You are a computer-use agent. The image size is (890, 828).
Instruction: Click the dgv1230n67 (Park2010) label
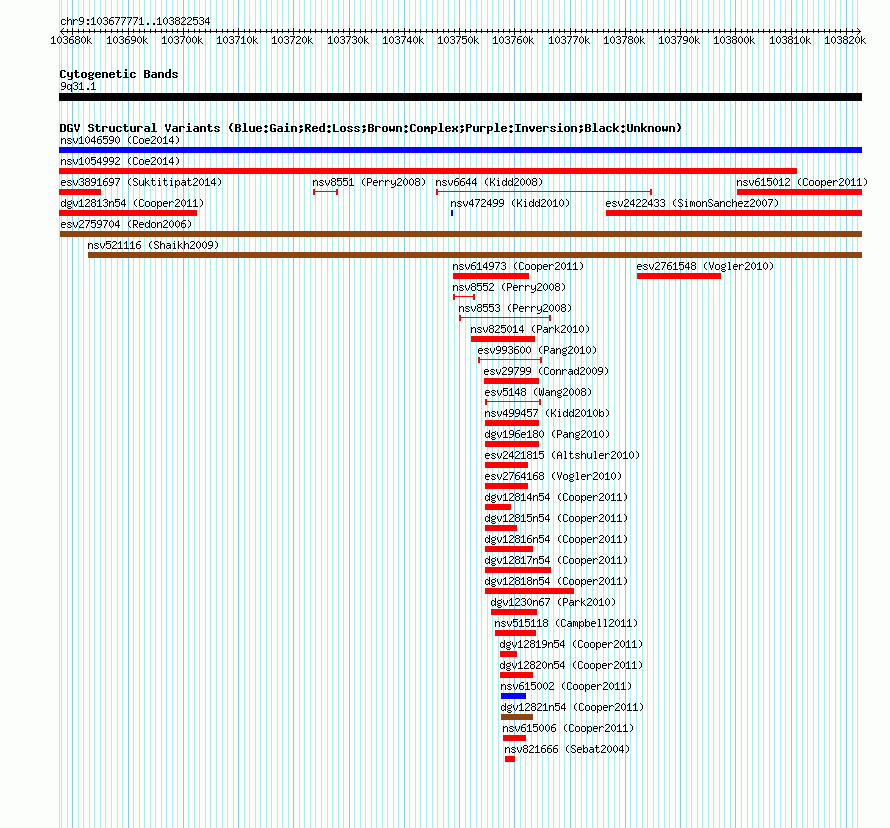click(x=553, y=602)
